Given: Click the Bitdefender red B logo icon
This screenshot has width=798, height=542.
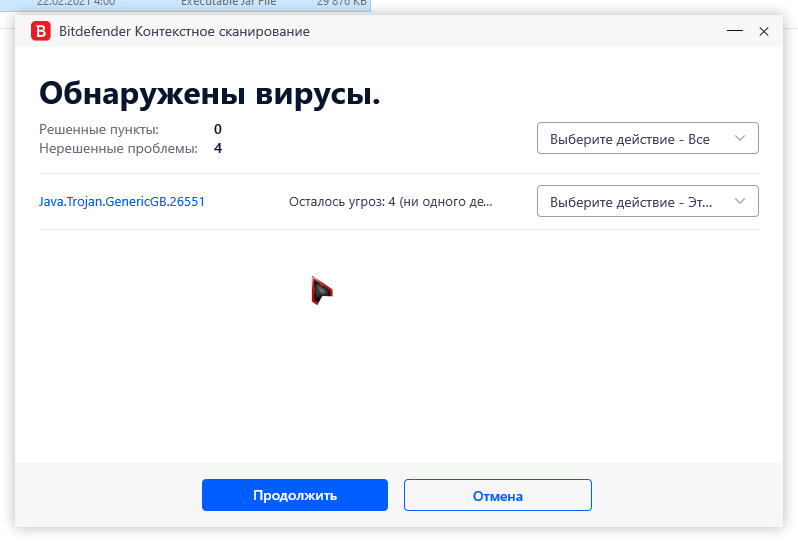Looking at the screenshot, I should [41, 31].
